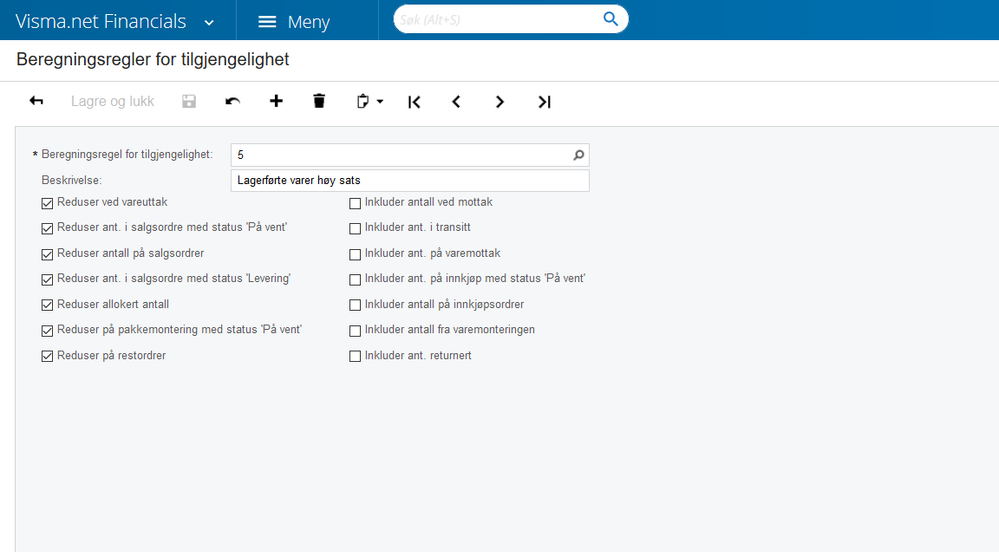Uncheck Reduser ant. i salgsordre 'Levering'
This screenshot has width=999, height=552.
pyautogui.click(x=47, y=280)
